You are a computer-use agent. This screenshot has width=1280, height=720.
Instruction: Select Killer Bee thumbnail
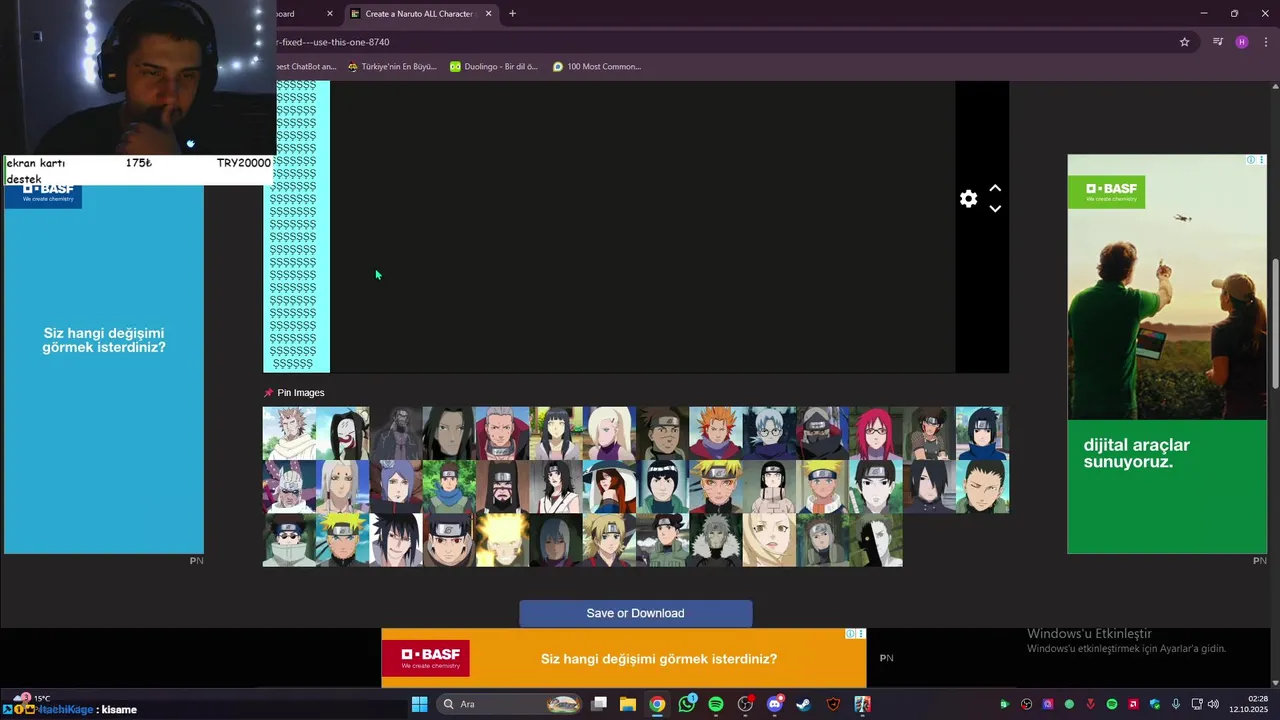(x=289, y=487)
